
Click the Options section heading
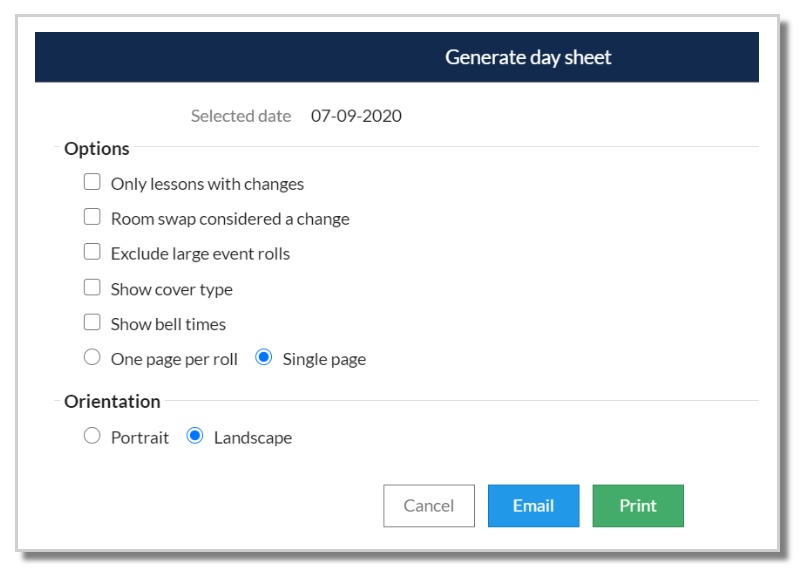[97, 149]
